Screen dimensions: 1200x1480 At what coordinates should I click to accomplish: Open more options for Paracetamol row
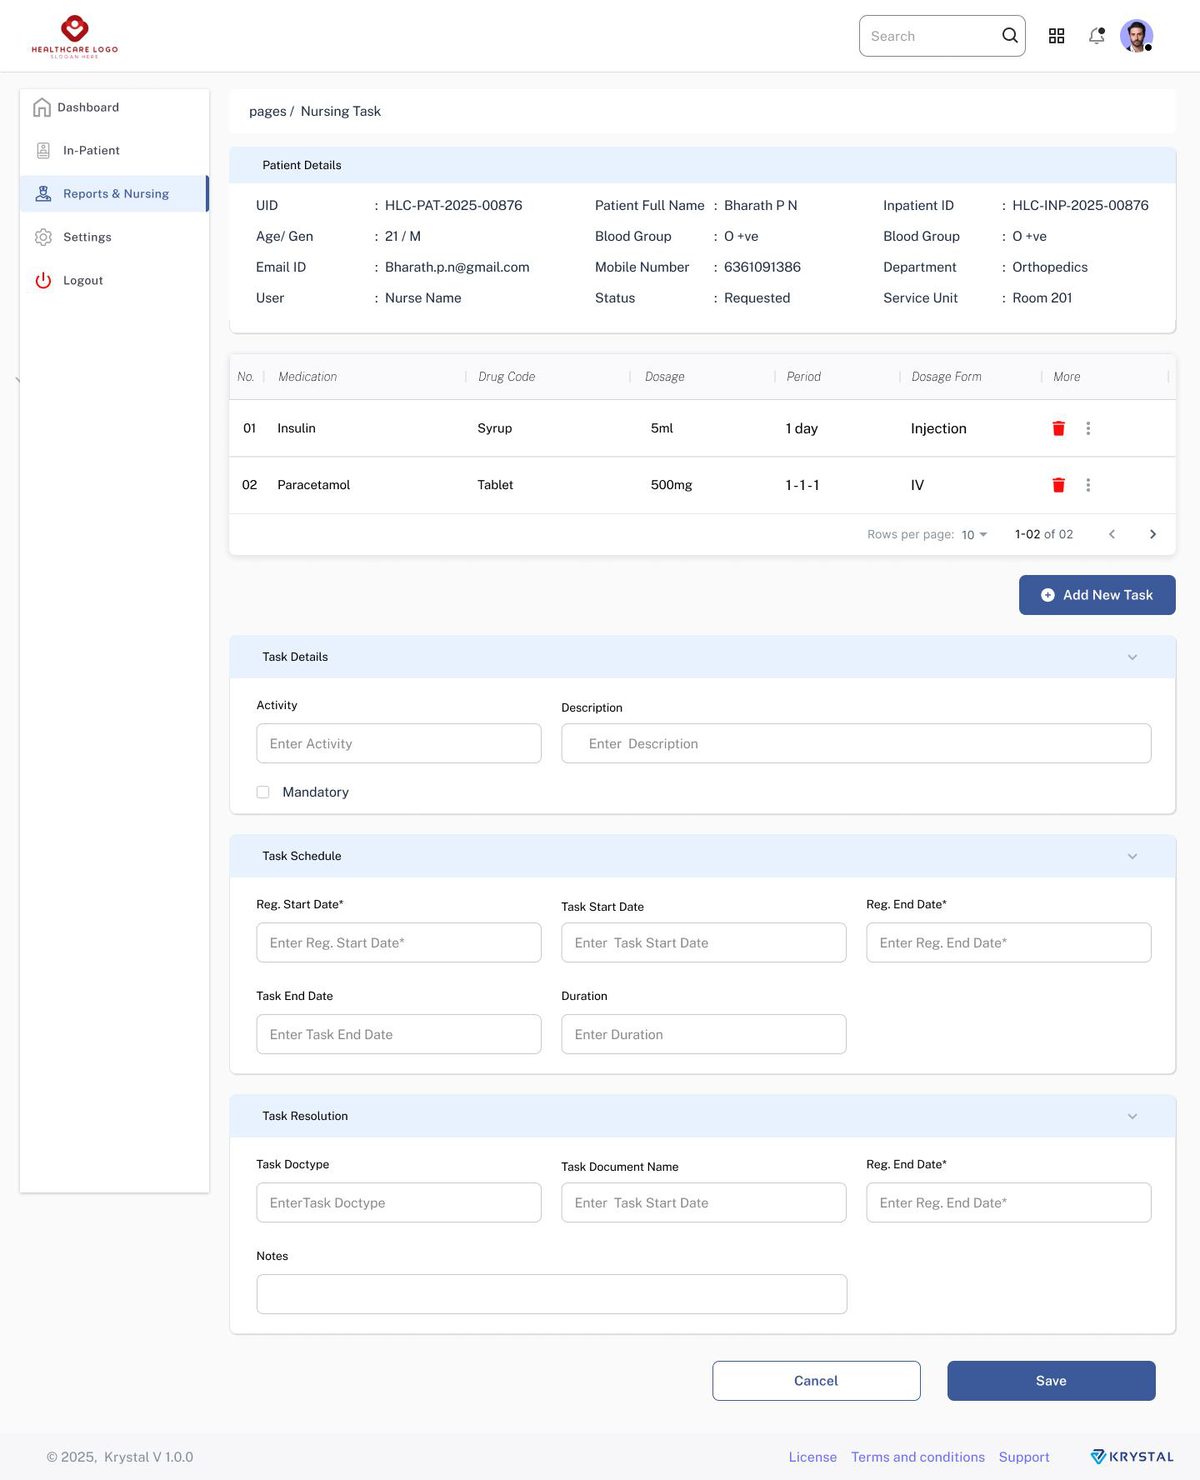pyautogui.click(x=1088, y=485)
